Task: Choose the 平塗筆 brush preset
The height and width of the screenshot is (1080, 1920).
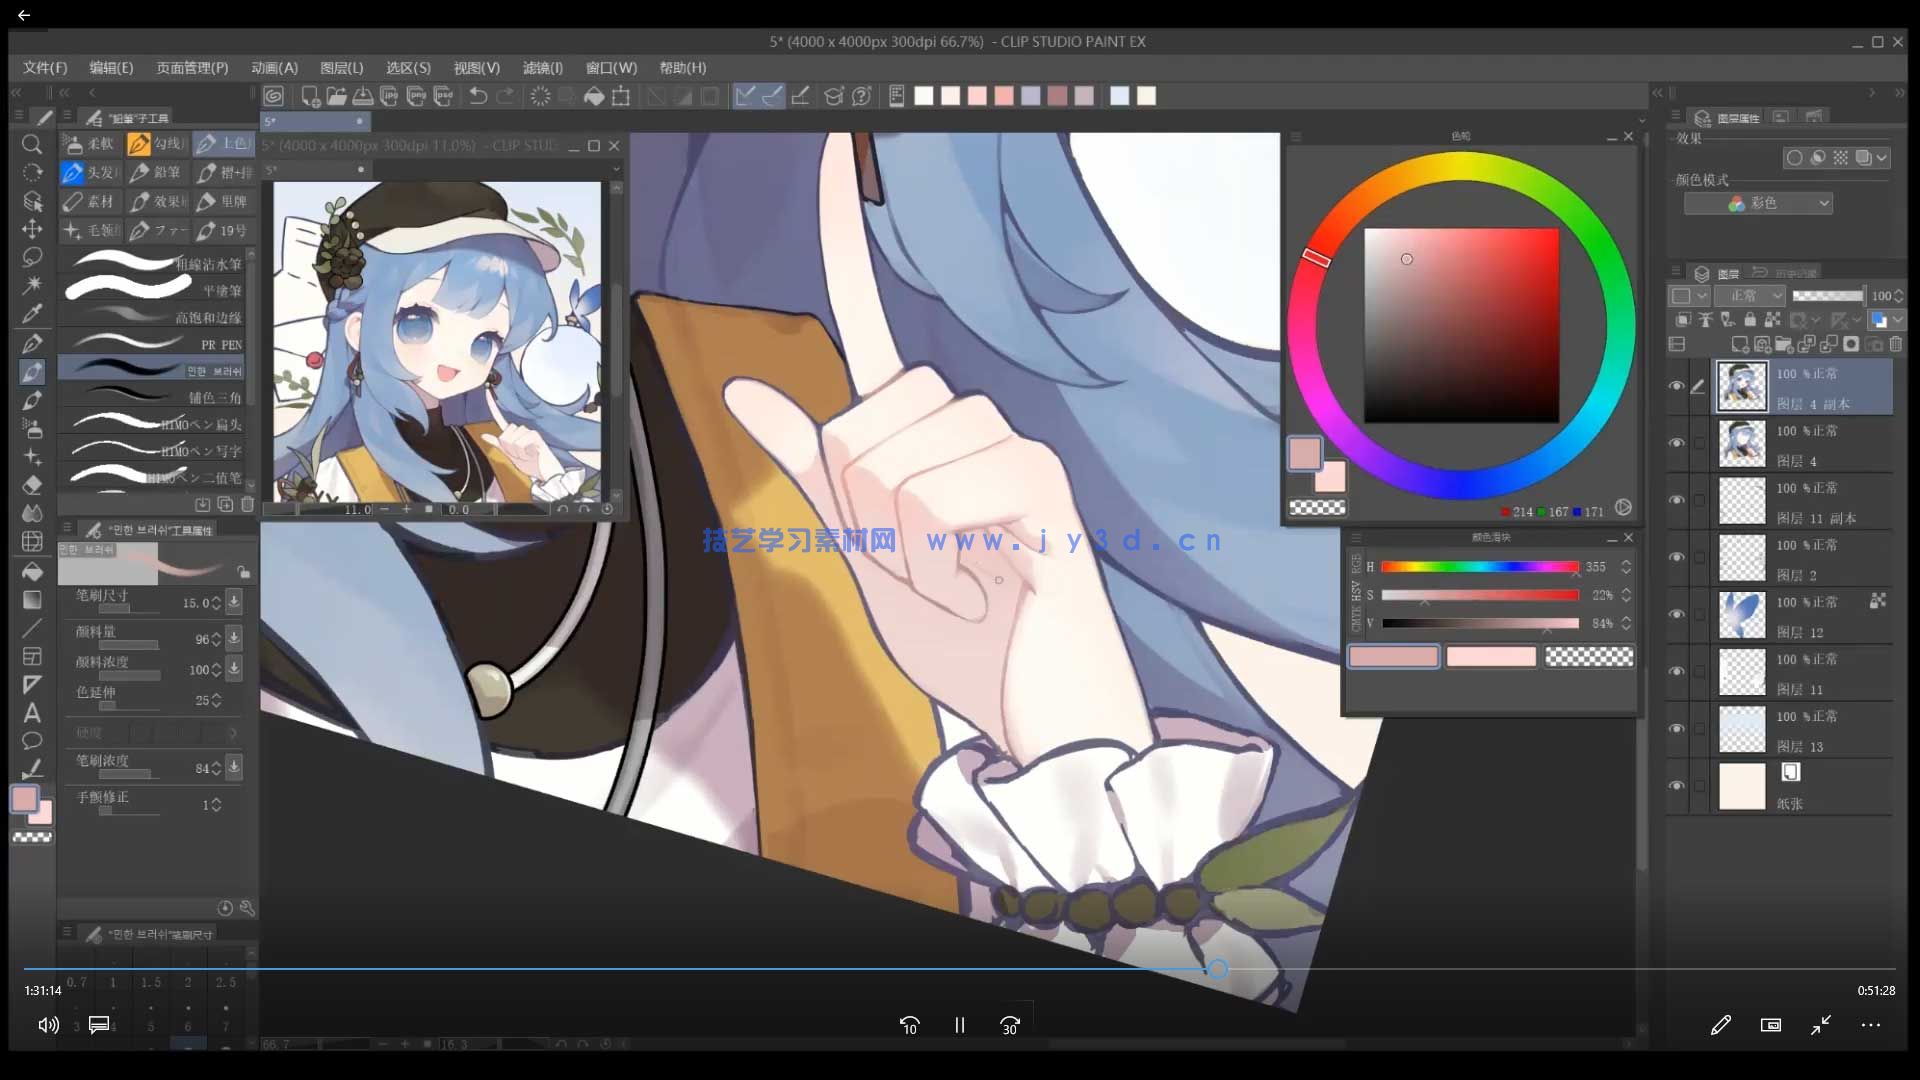Action: [152, 290]
